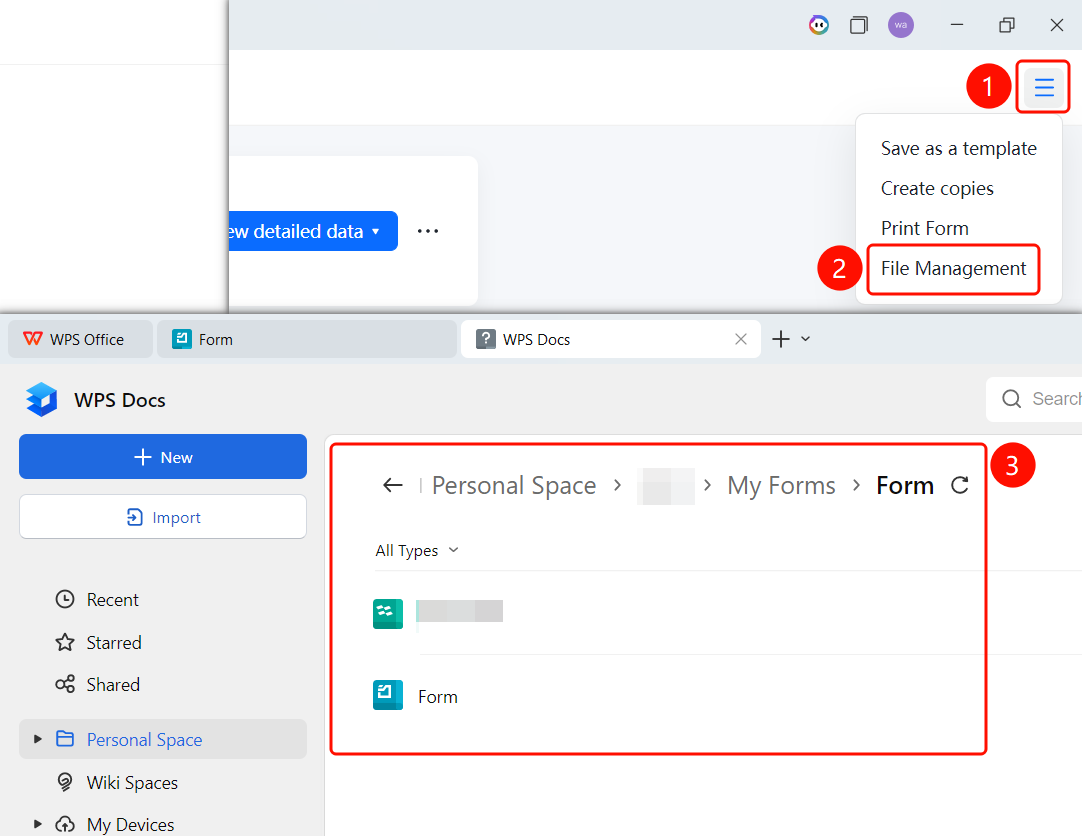Choose File Management from the menu
The height and width of the screenshot is (836, 1082).
(954, 268)
